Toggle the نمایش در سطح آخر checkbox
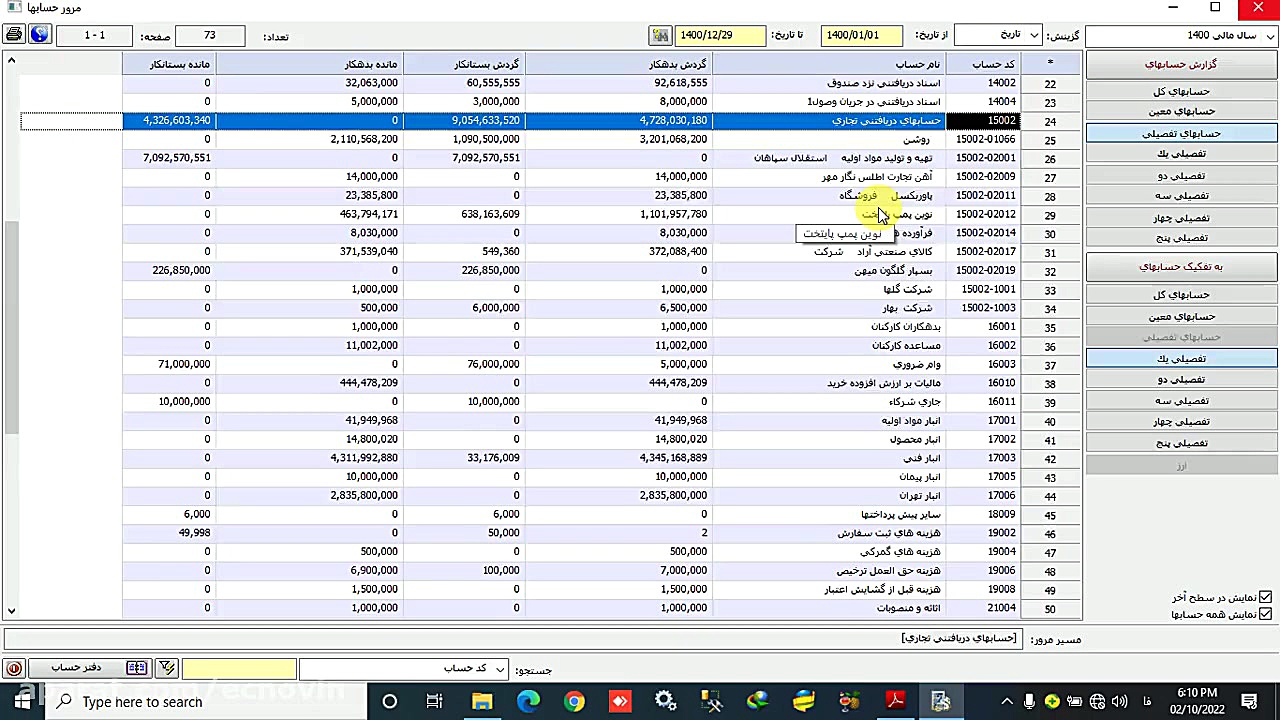The image size is (1280, 720). (x=1265, y=597)
